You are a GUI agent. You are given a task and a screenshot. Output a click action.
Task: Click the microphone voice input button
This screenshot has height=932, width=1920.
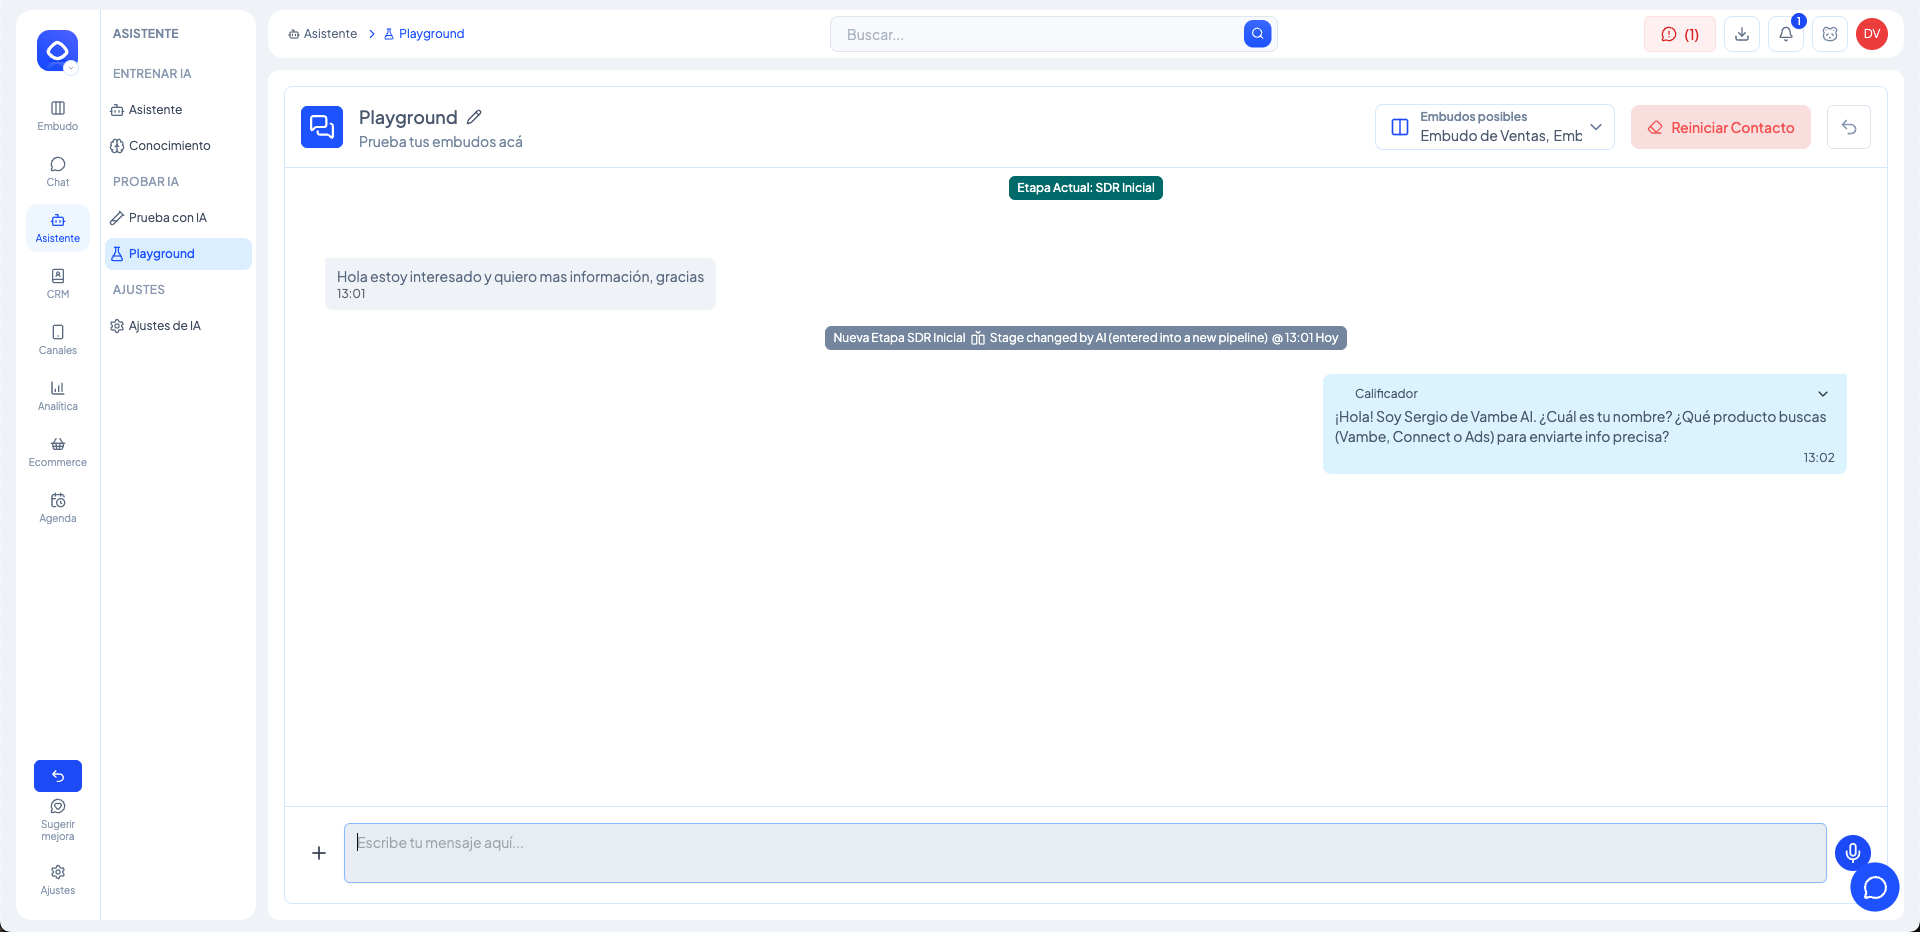click(1852, 852)
